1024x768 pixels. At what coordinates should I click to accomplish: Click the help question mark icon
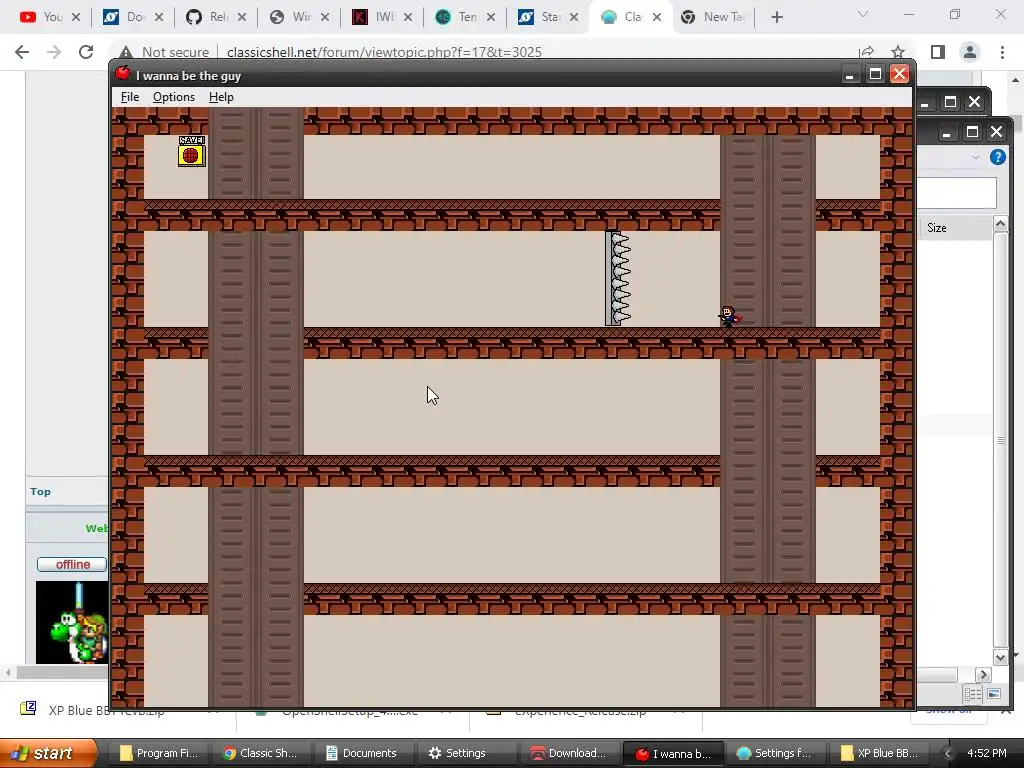point(997,157)
